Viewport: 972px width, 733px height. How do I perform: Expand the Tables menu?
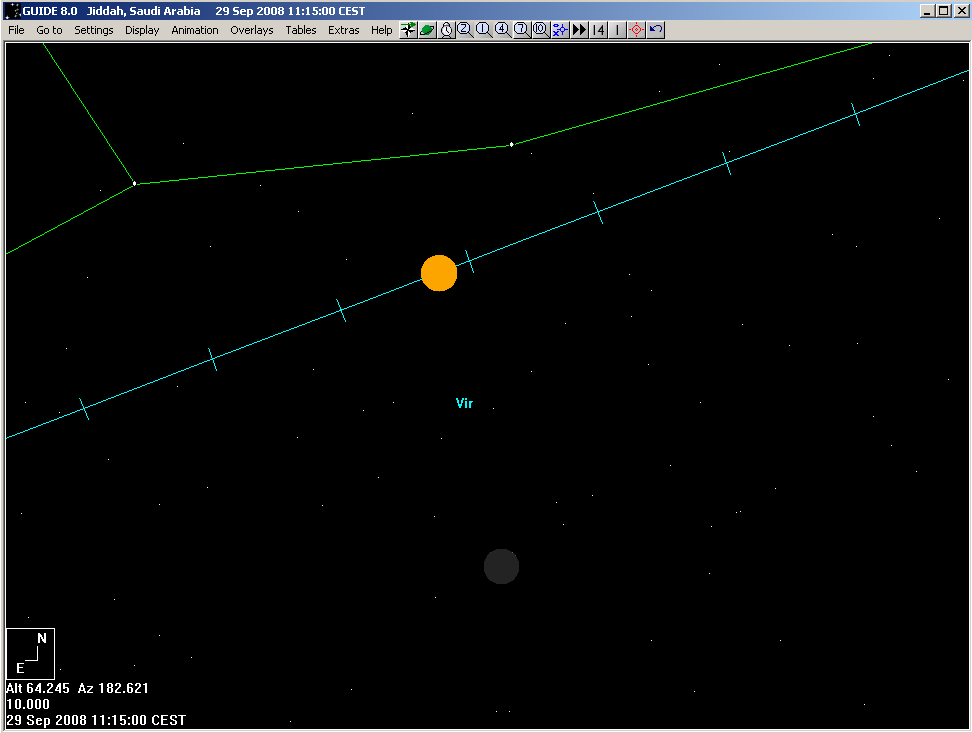click(x=300, y=30)
